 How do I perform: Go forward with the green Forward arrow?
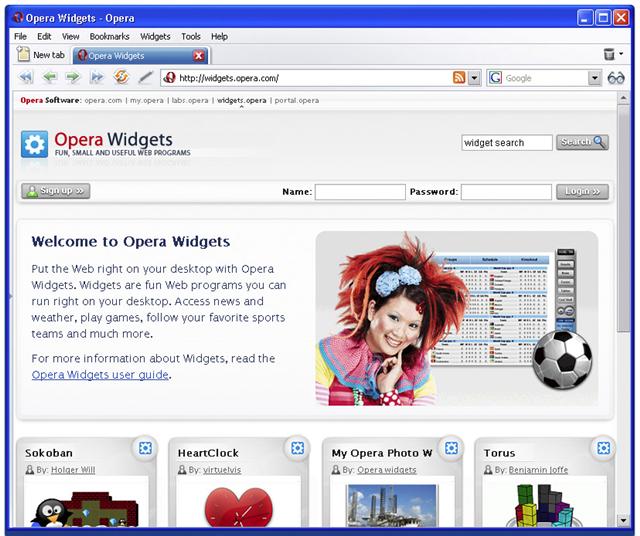tap(73, 77)
